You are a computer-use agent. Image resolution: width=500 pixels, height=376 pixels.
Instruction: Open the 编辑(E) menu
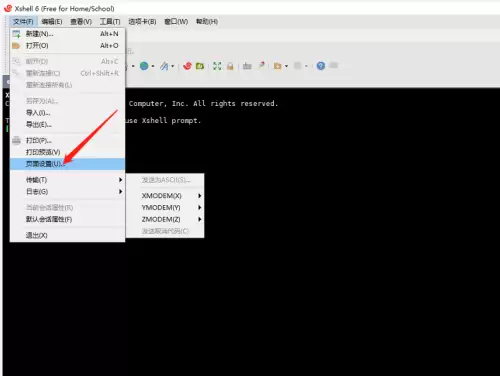click(x=52, y=22)
